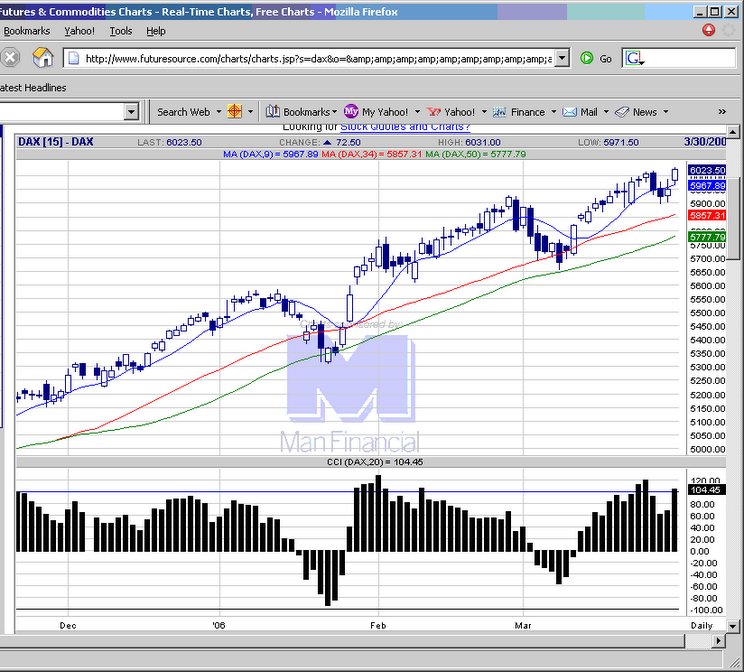Click the horizontal scrollbar right arrow
744x672 pixels.
718,641
